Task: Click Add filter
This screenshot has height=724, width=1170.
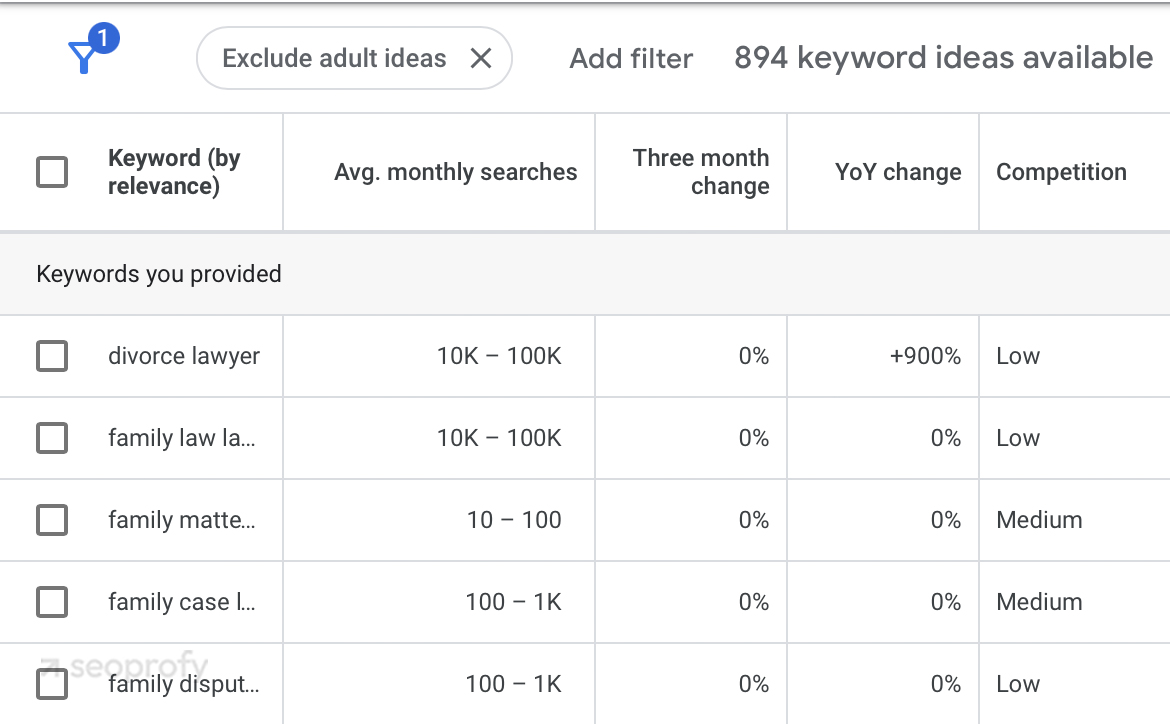Action: click(x=631, y=58)
